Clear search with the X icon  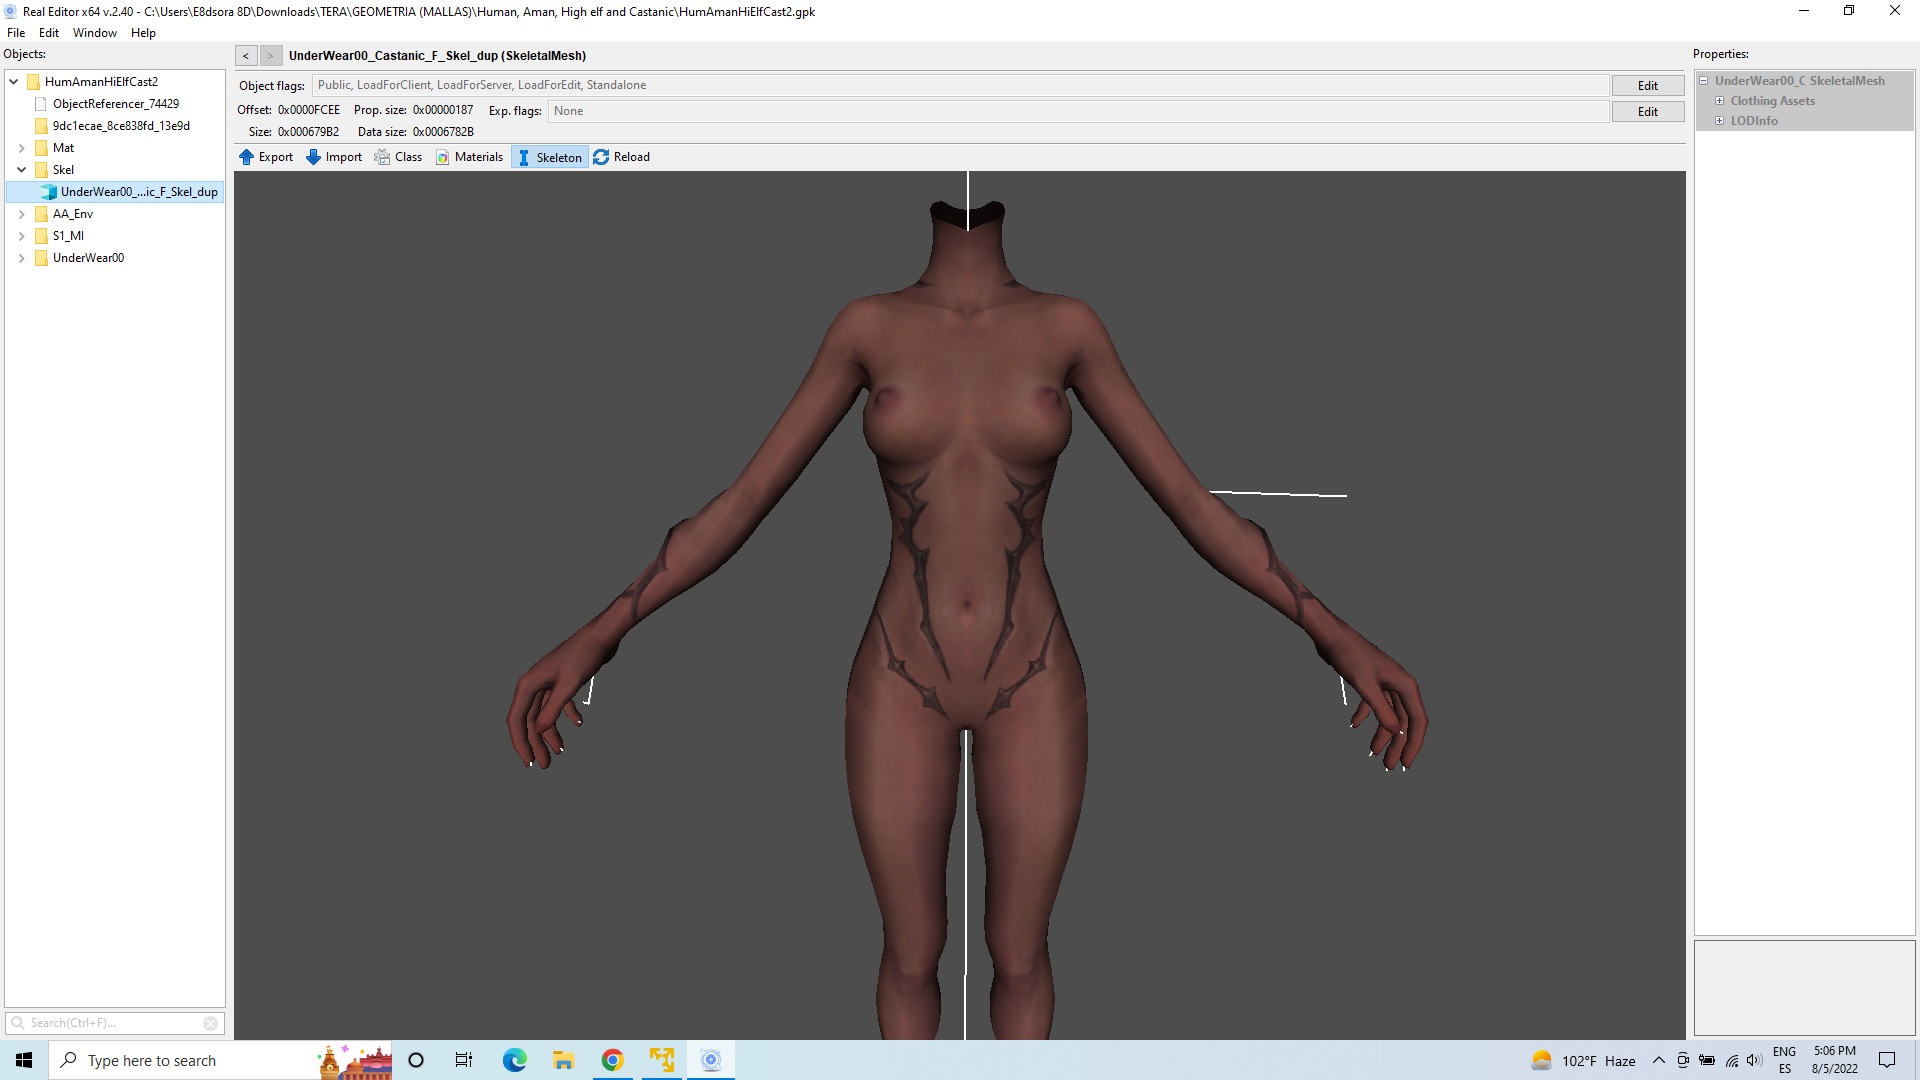tap(210, 1023)
